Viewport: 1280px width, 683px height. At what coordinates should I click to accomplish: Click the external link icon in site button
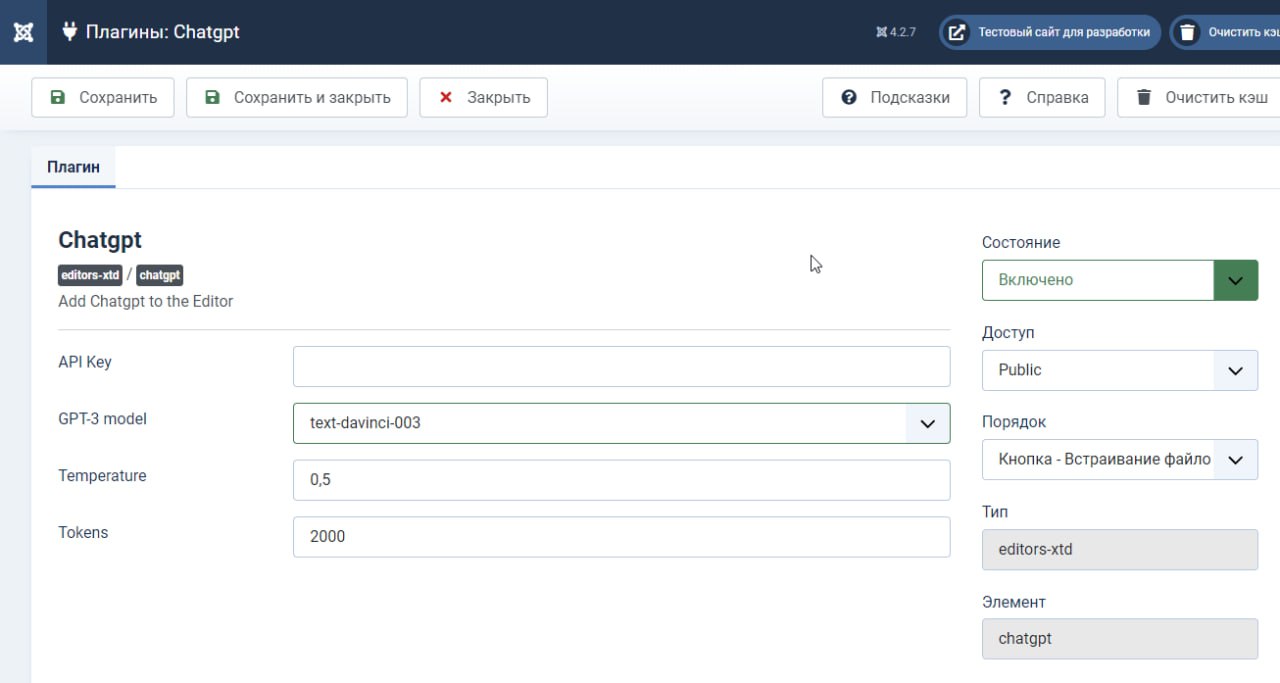957,32
